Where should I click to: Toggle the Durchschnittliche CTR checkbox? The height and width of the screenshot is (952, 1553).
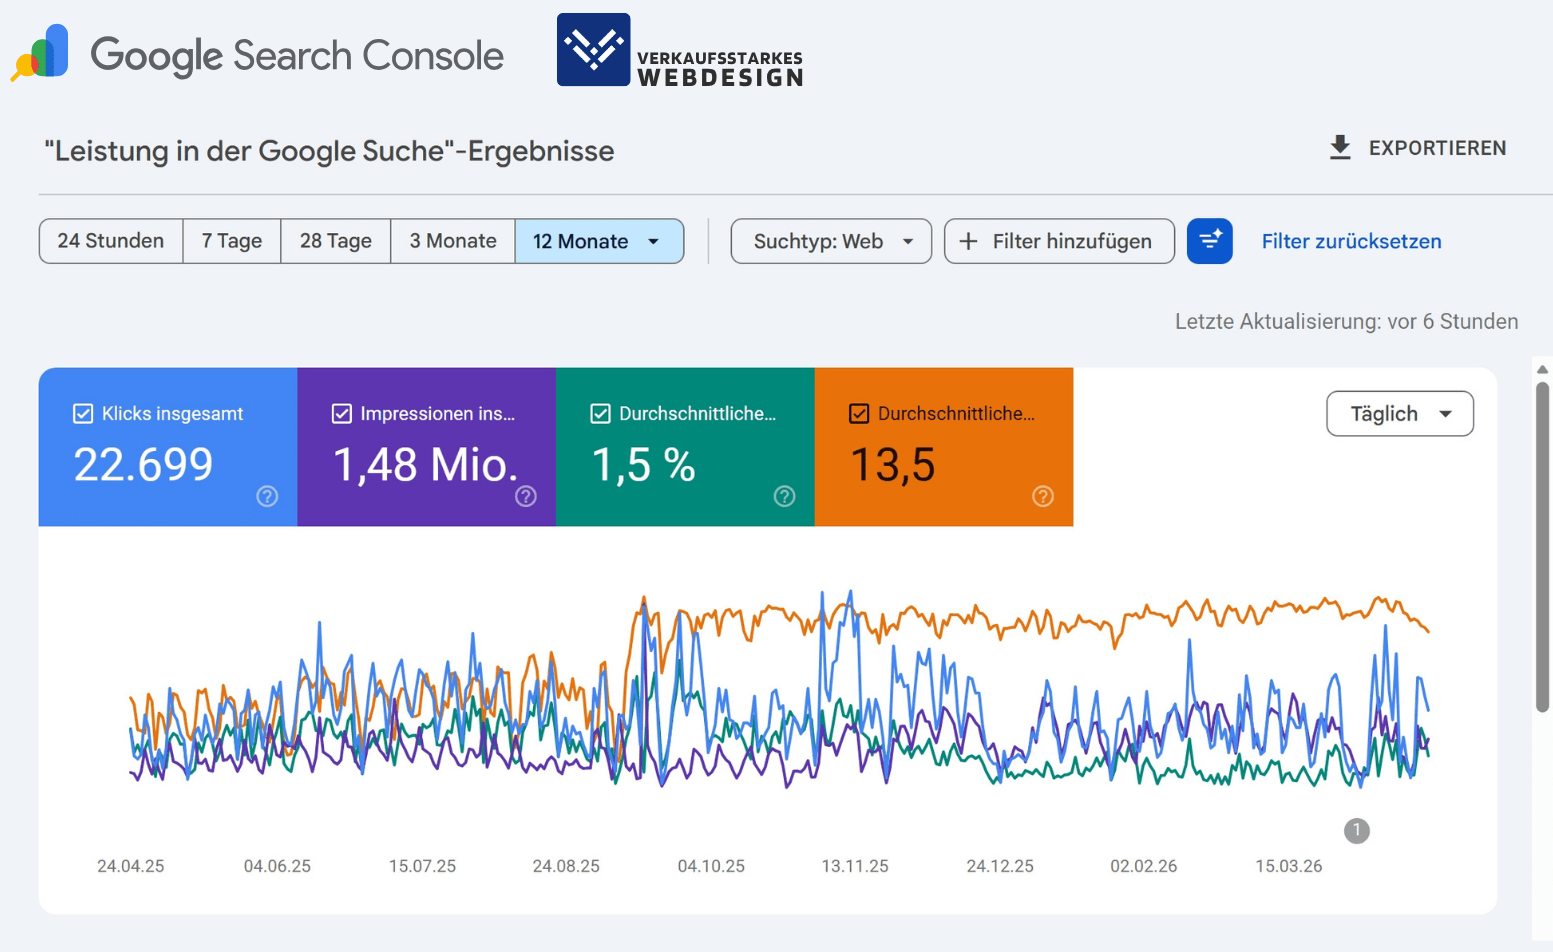(x=600, y=413)
